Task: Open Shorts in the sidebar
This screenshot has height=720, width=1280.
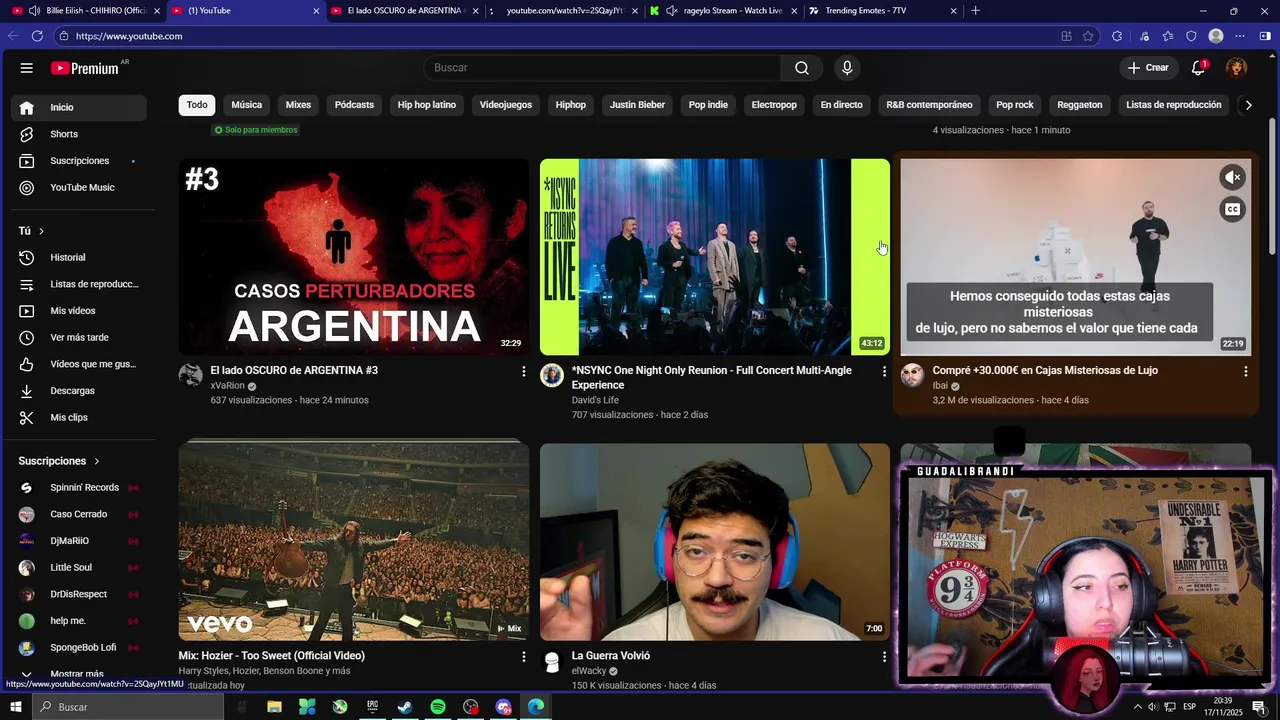Action: [79, 134]
